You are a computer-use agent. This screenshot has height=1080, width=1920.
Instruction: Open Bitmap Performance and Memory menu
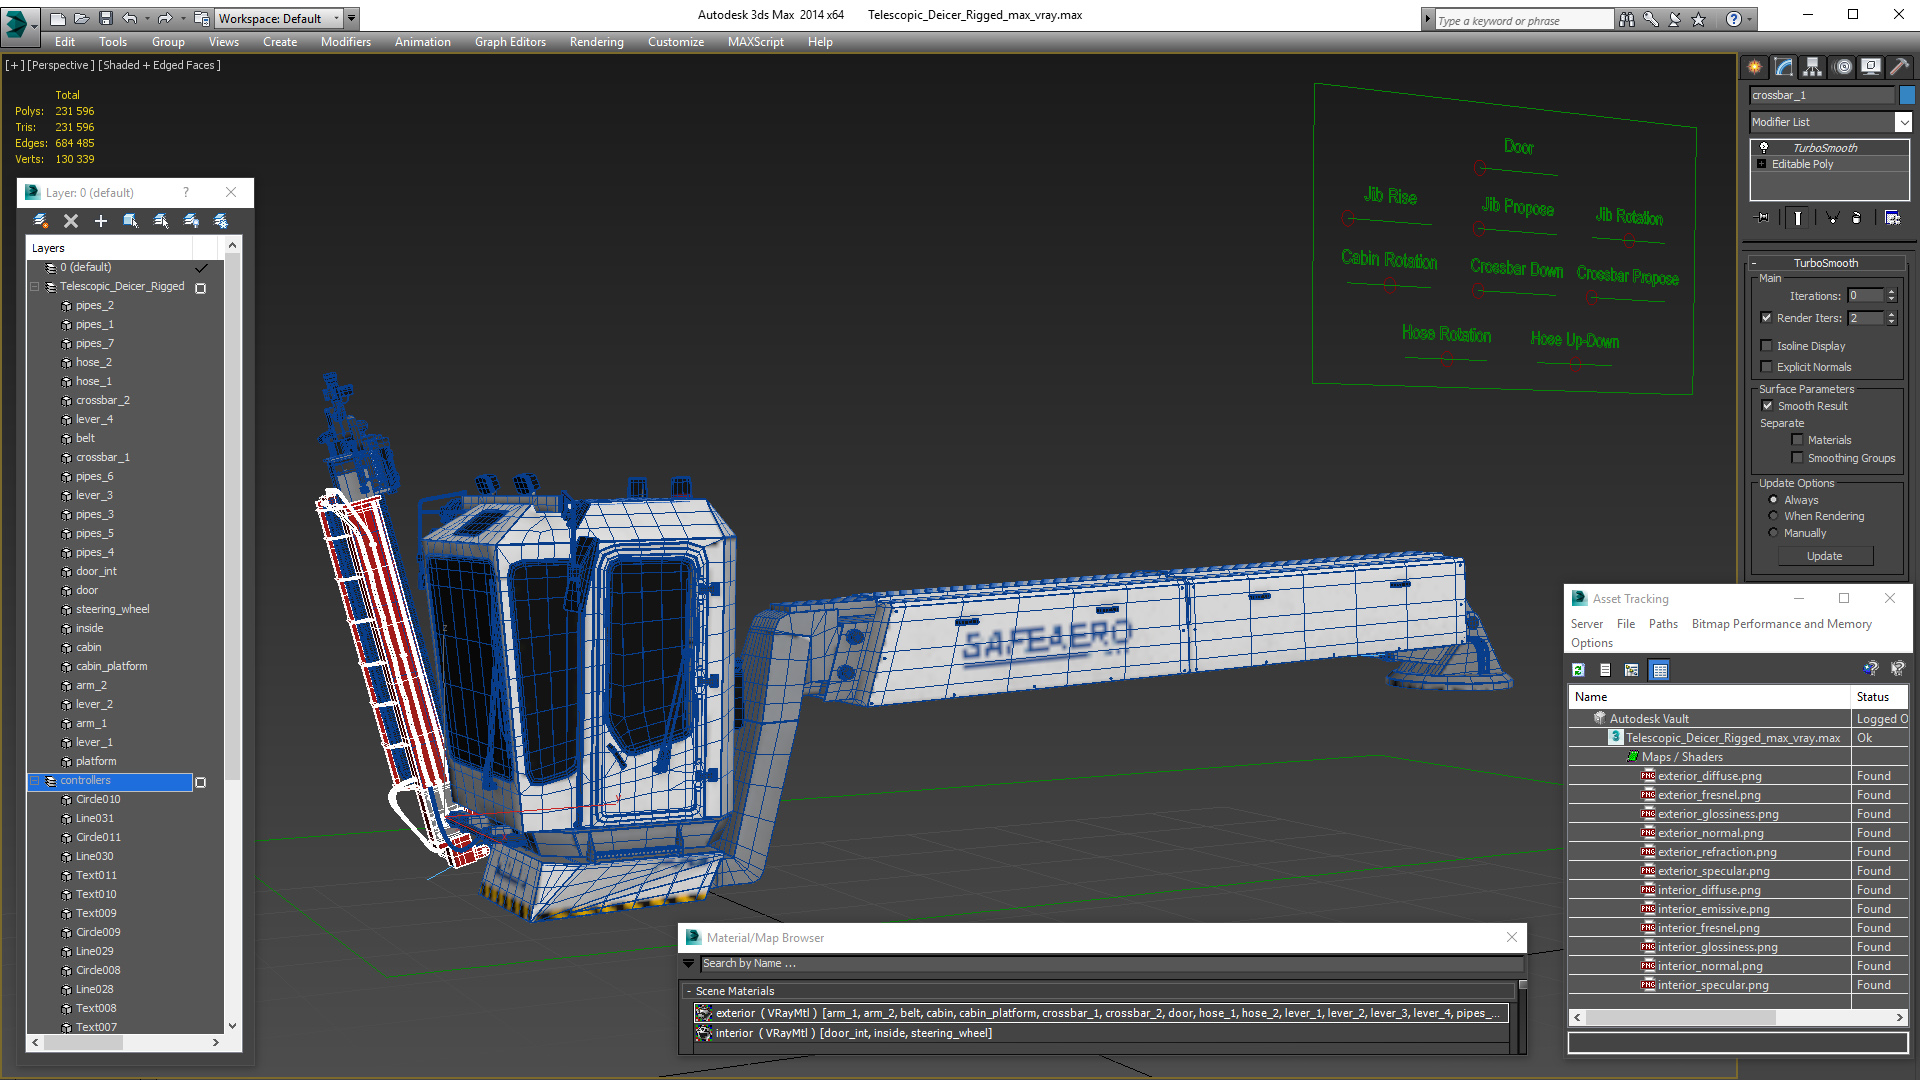pos(1781,624)
